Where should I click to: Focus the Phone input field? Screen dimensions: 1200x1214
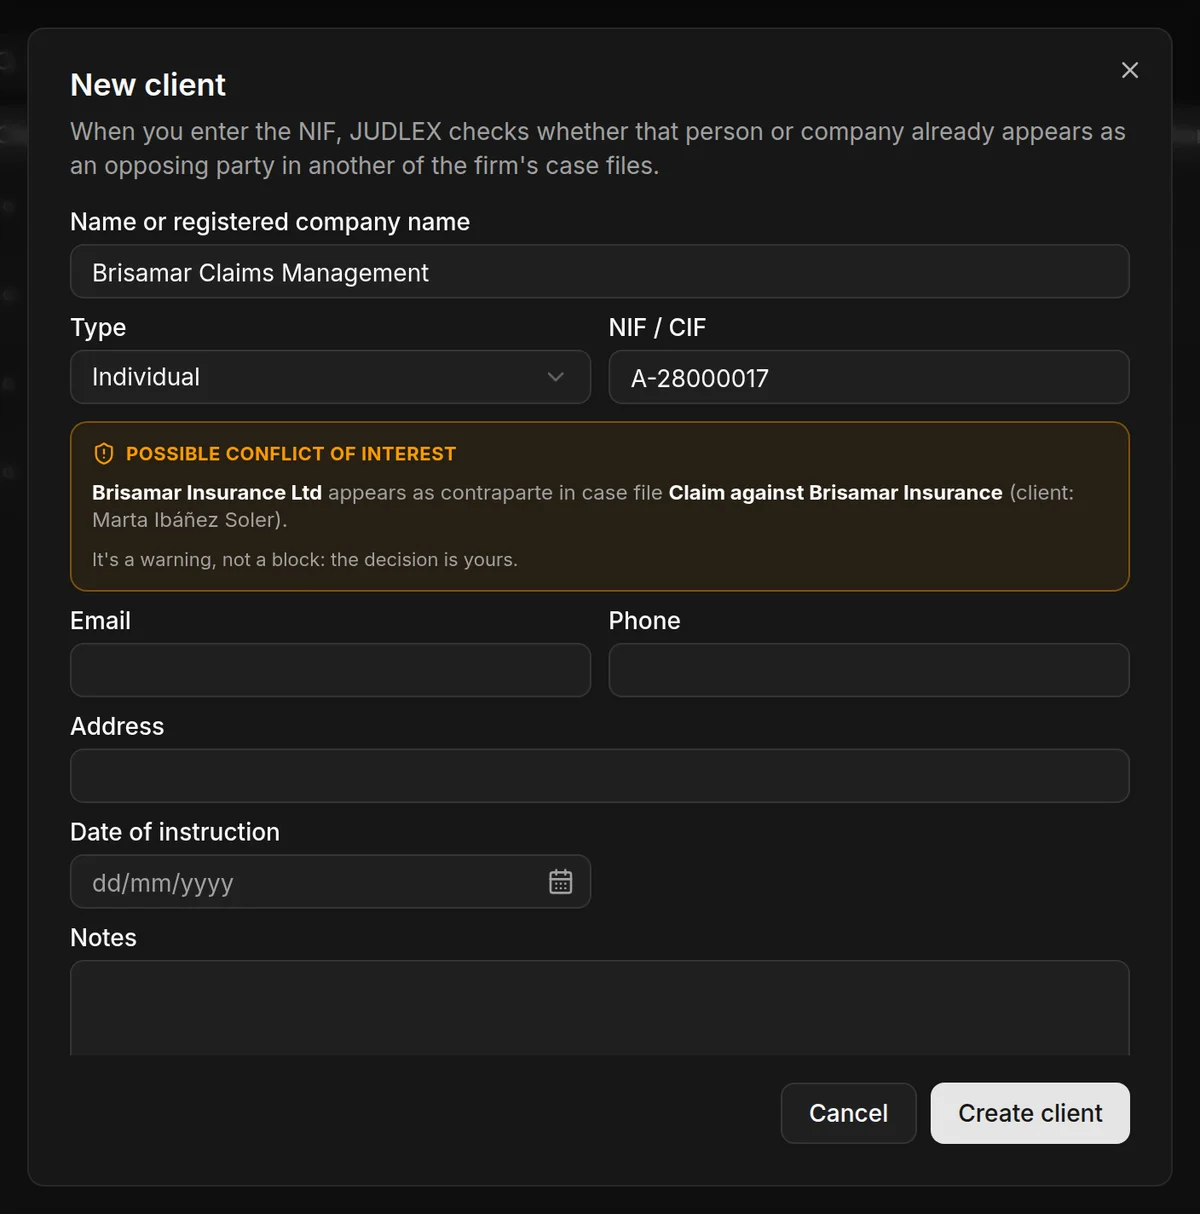[x=869, y=670]
